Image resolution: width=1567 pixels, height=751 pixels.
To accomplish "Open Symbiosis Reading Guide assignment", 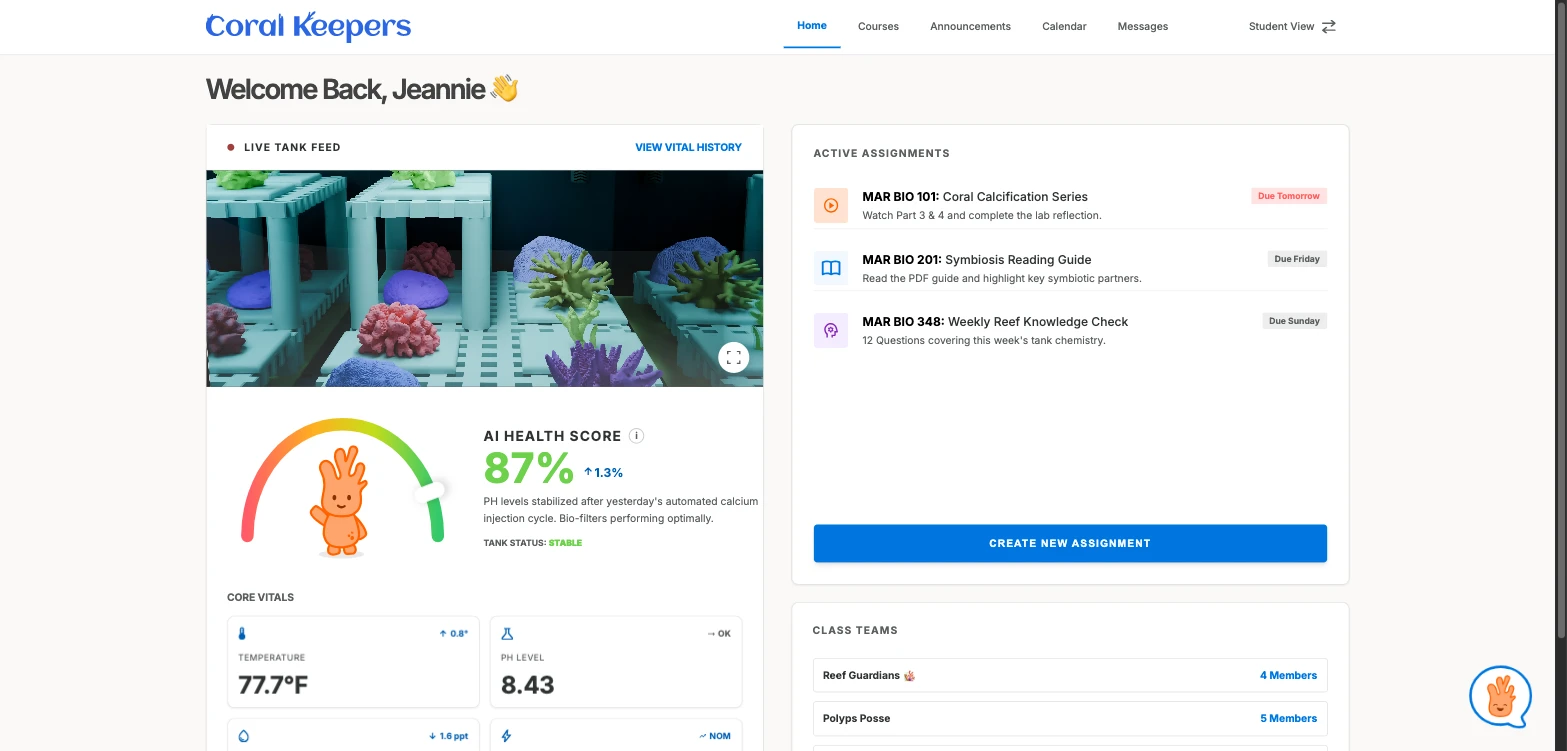I will click(1070, 268).
